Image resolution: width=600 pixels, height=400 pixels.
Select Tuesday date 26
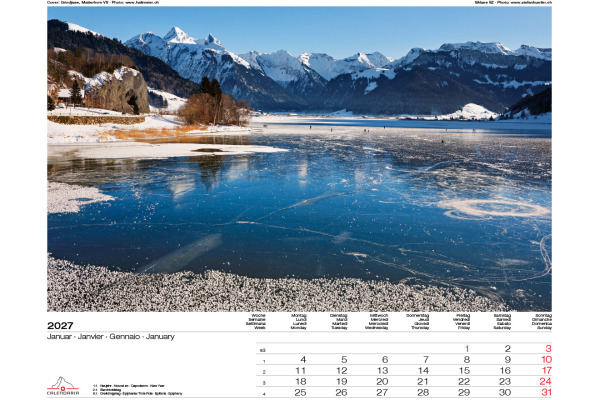342,393
